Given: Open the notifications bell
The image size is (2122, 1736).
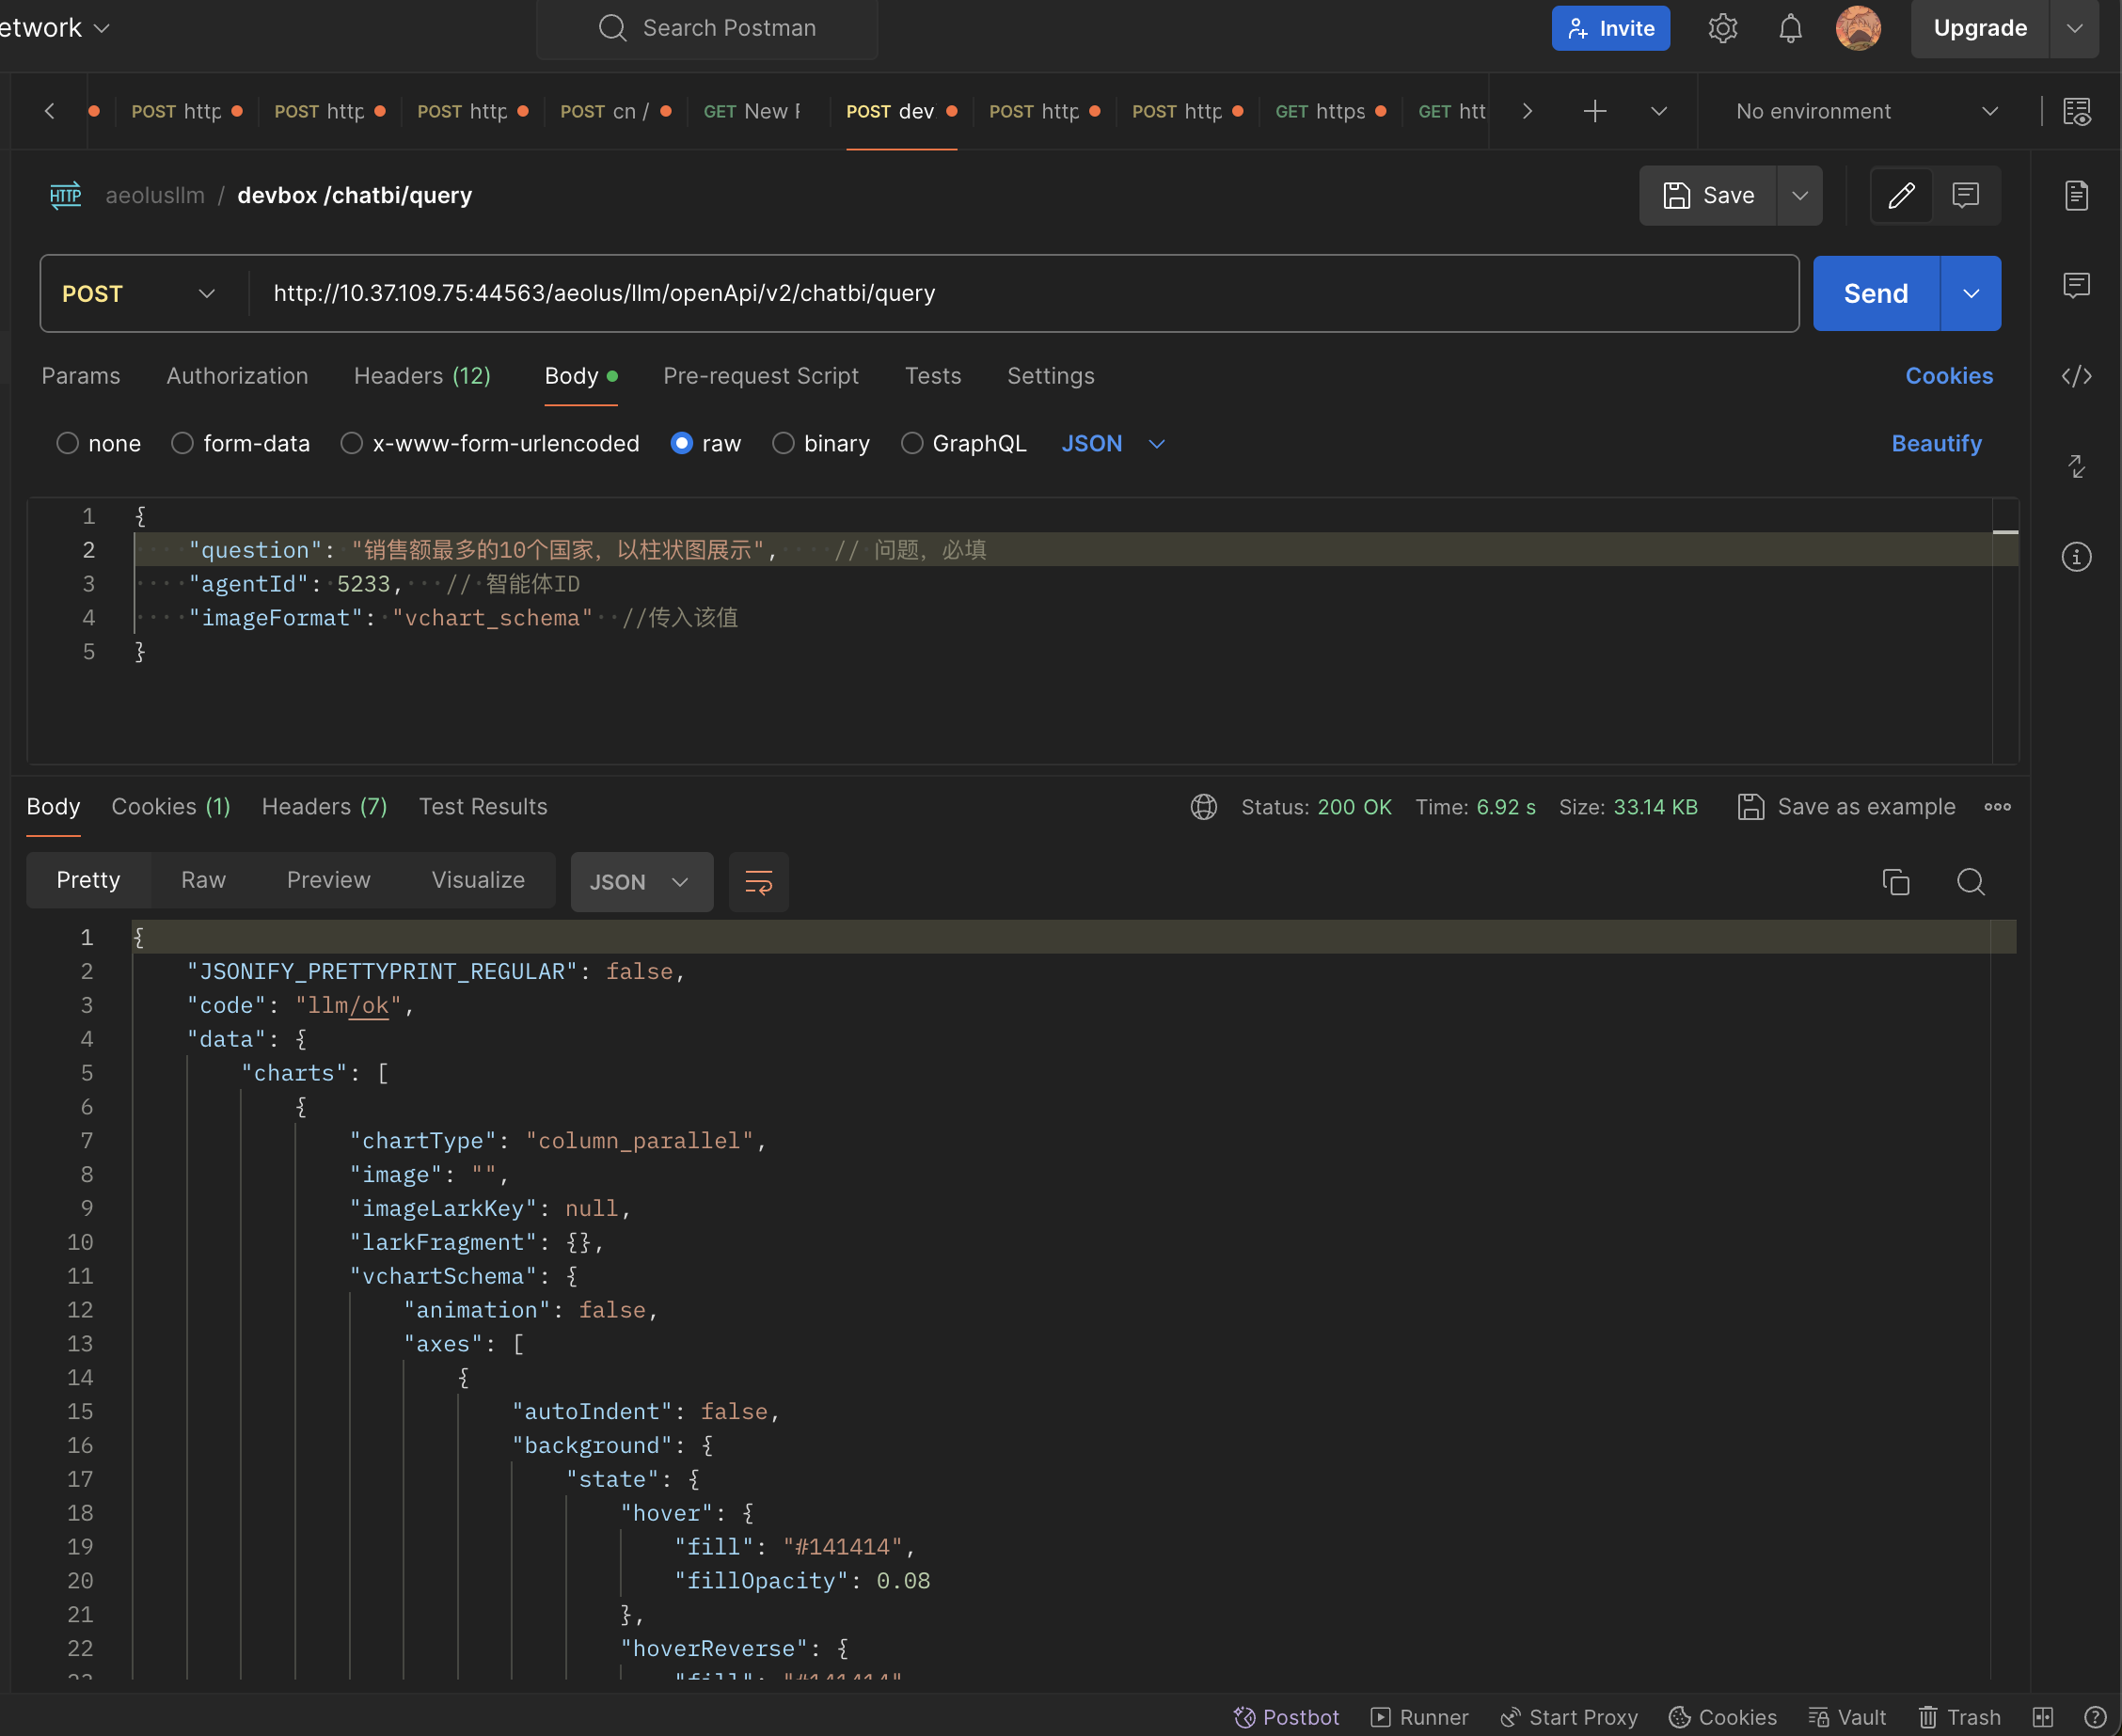Looking at the screenshot, I should pyautogui.click(x=1790, y=28).
